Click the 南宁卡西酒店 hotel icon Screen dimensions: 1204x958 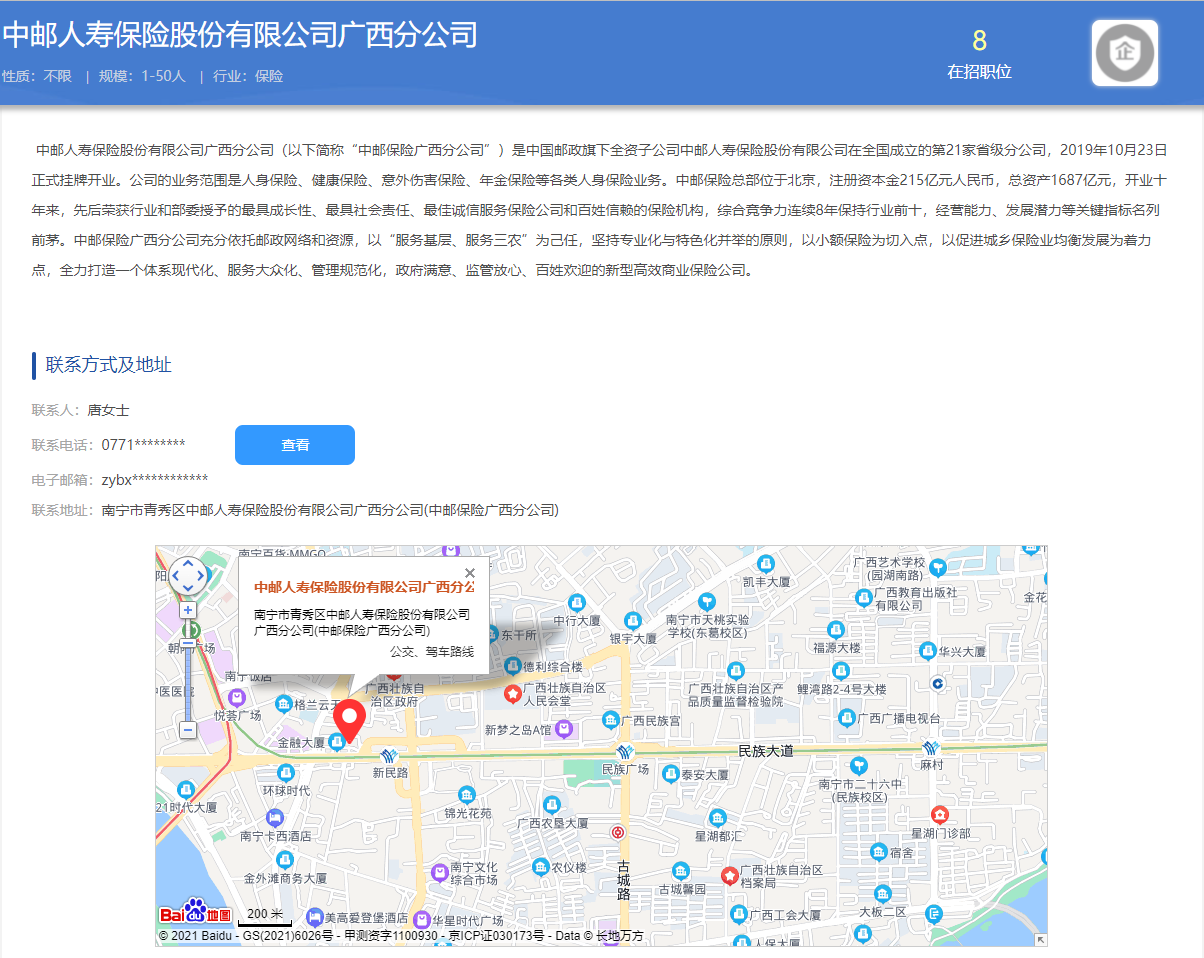tap(276, 817)
